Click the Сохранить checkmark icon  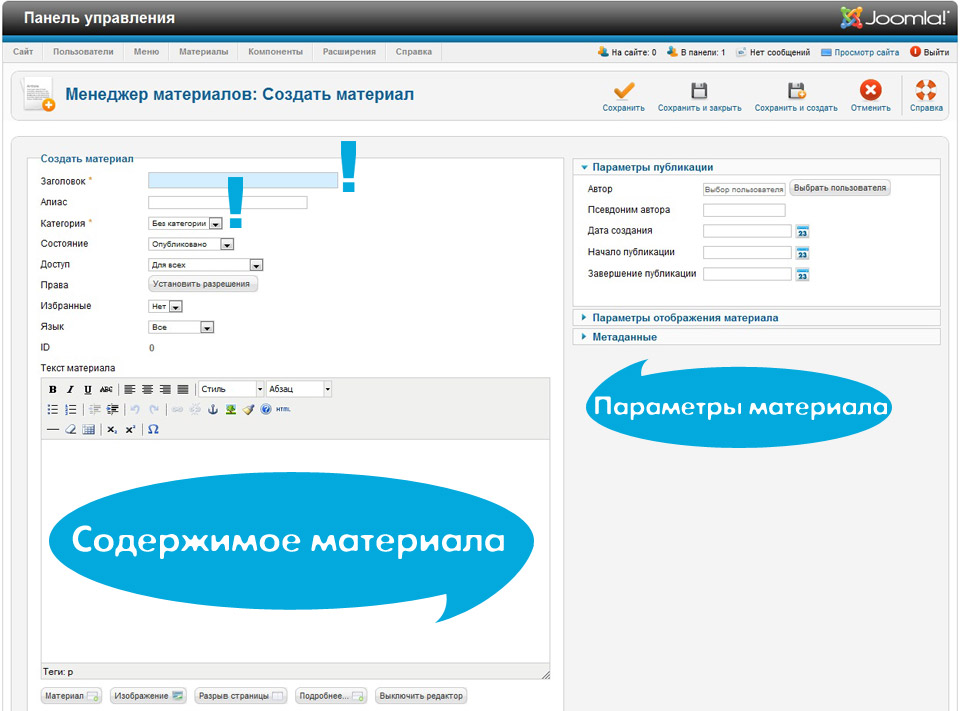pyautogui.click(x=623, y=91)
